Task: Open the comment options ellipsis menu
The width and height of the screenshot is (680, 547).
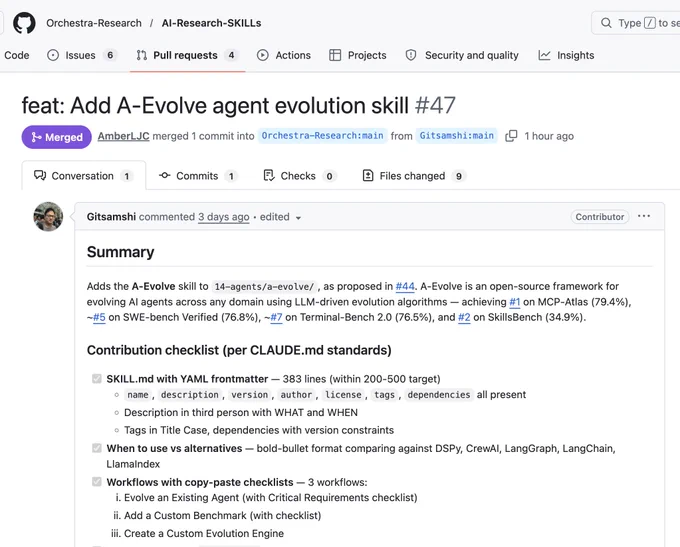Action: pyautogui.click(x=644, y=216)
